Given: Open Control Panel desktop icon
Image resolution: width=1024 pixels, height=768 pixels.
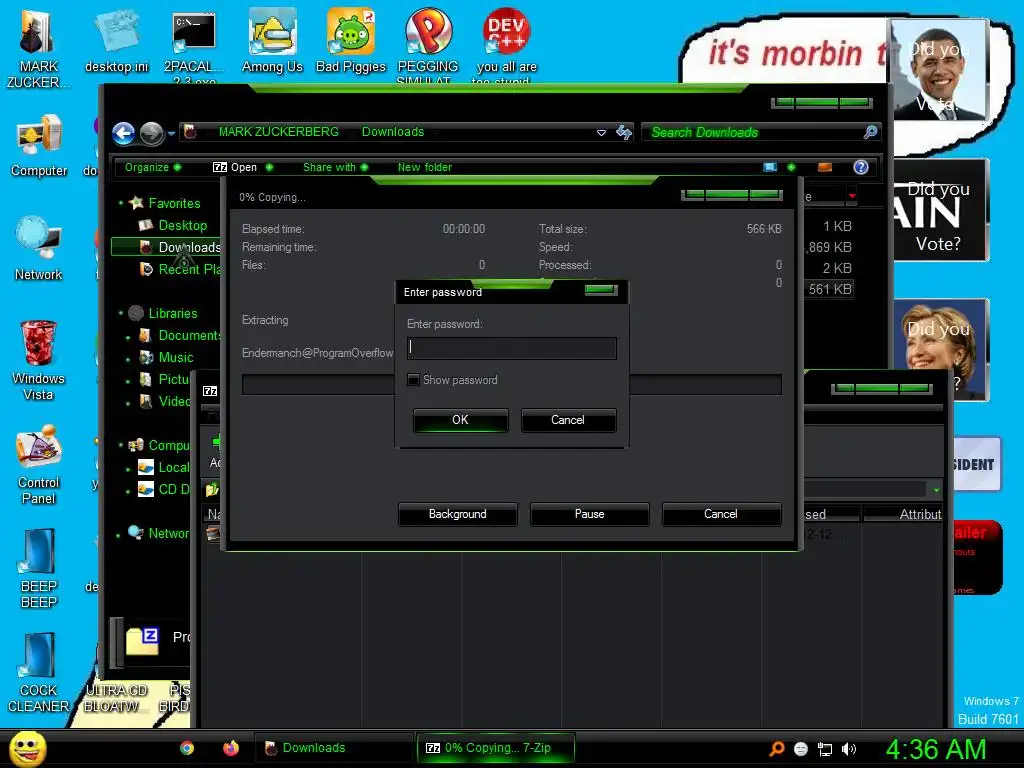Looking at the screenshot, I should (39, 465).
